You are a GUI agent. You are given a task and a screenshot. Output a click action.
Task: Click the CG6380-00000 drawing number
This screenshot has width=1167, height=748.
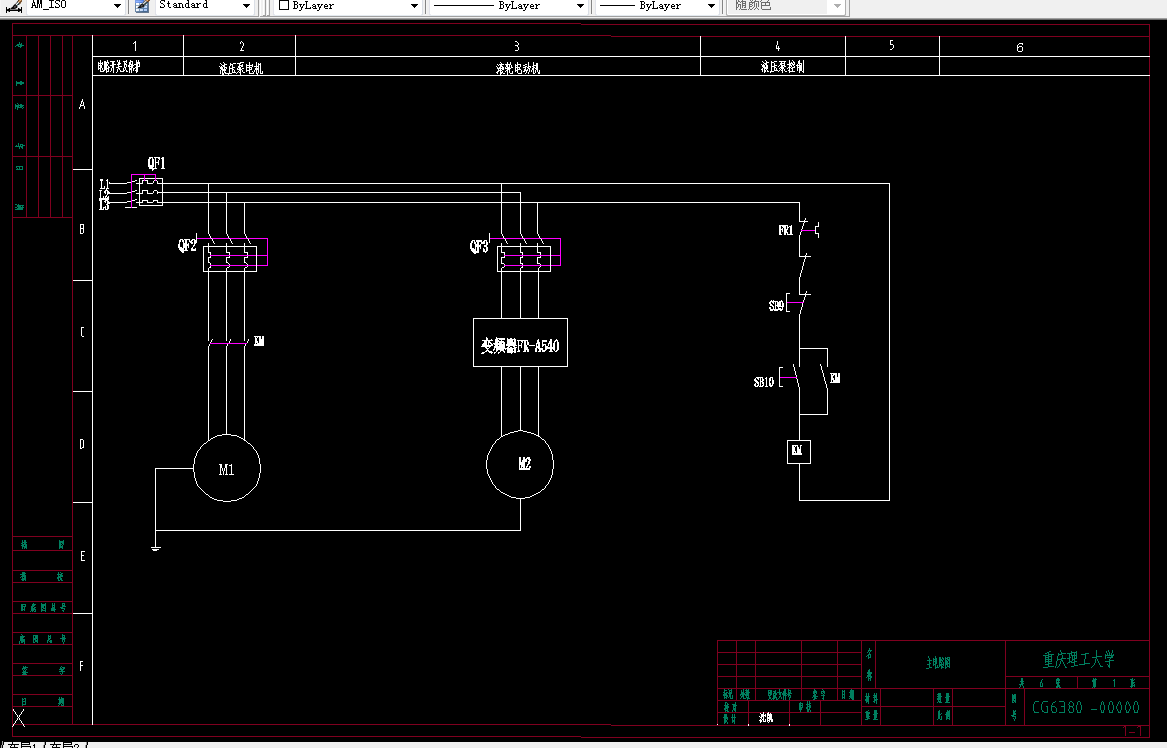coord(1086,707)
